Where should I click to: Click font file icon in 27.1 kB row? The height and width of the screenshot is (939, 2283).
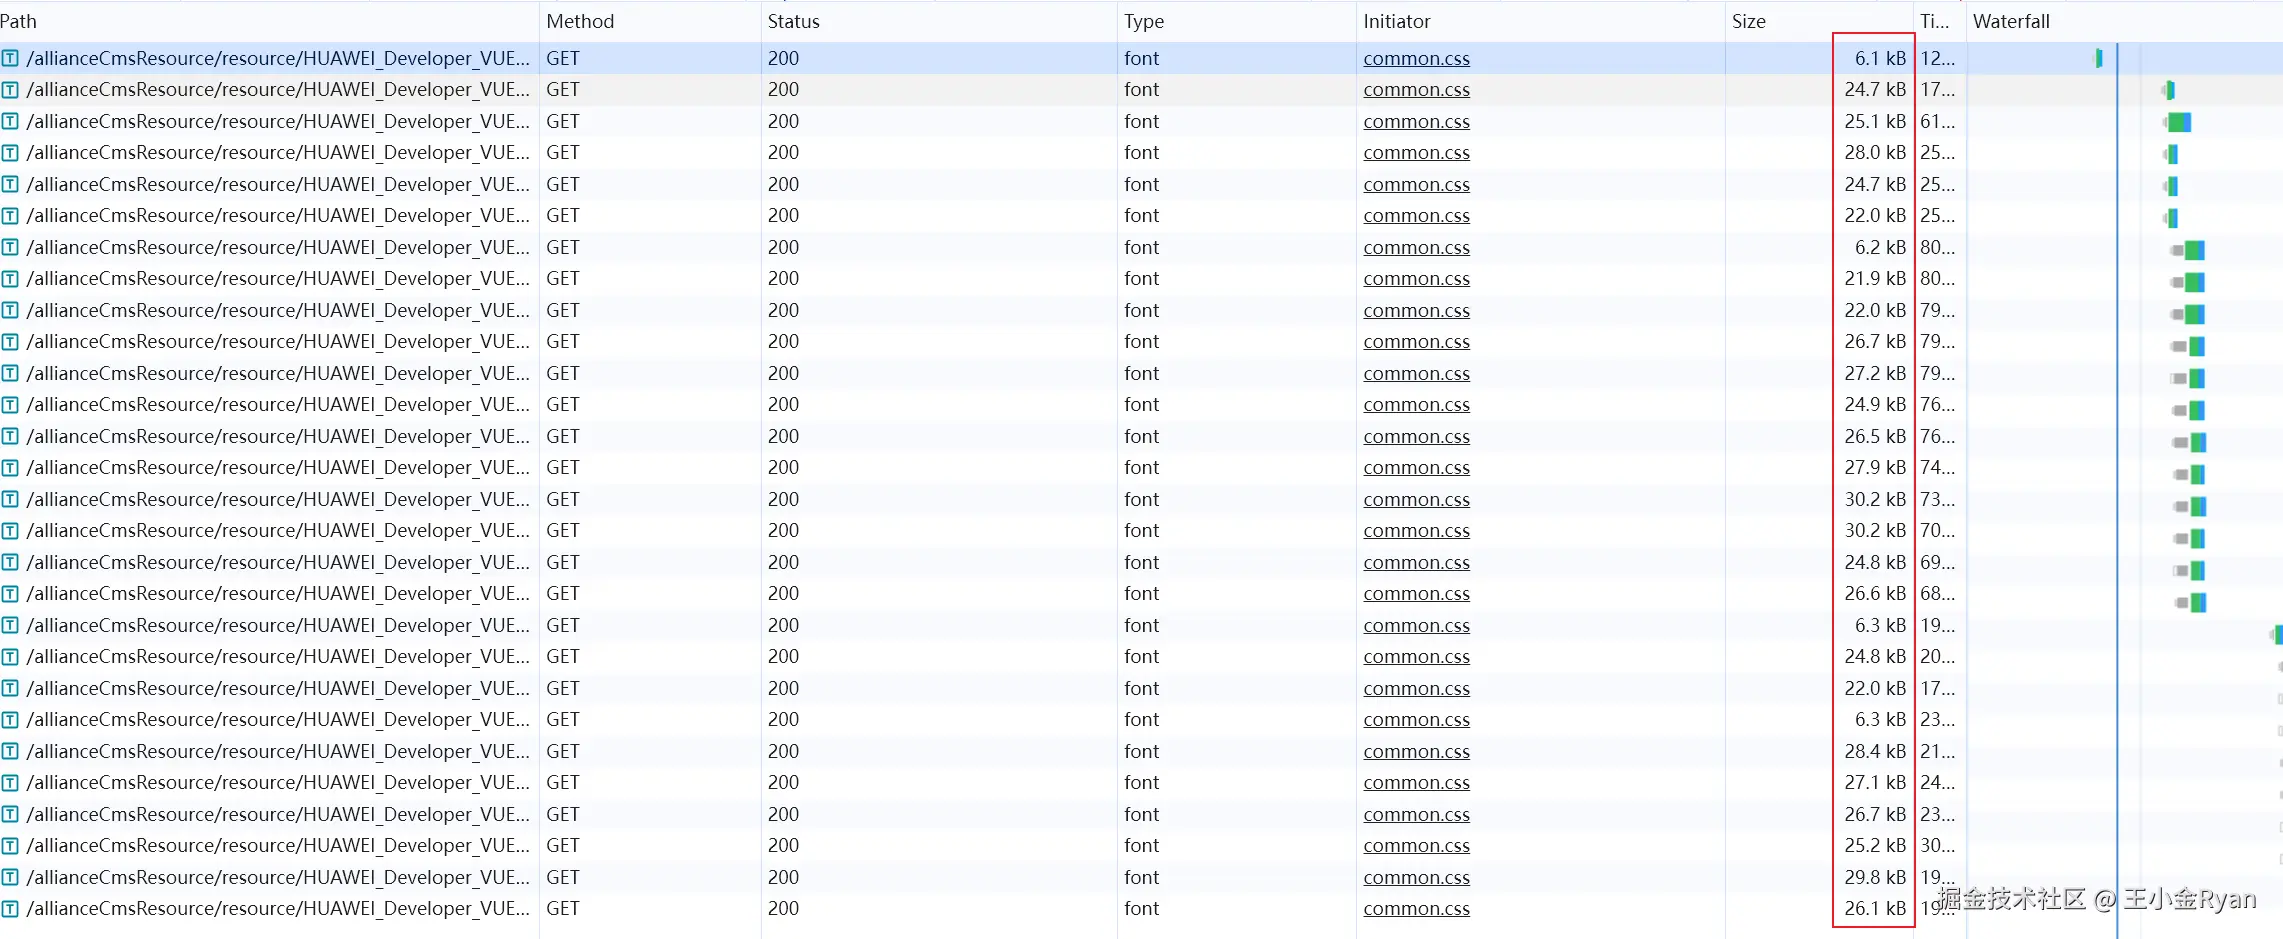pos(10,783)
